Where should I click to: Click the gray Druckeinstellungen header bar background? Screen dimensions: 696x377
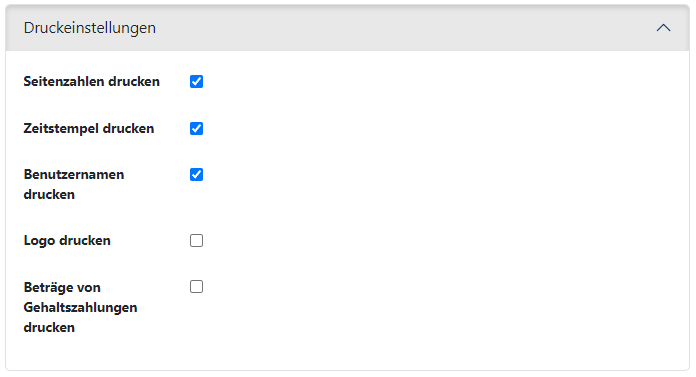pyautogui.click(x=348, y=28)
